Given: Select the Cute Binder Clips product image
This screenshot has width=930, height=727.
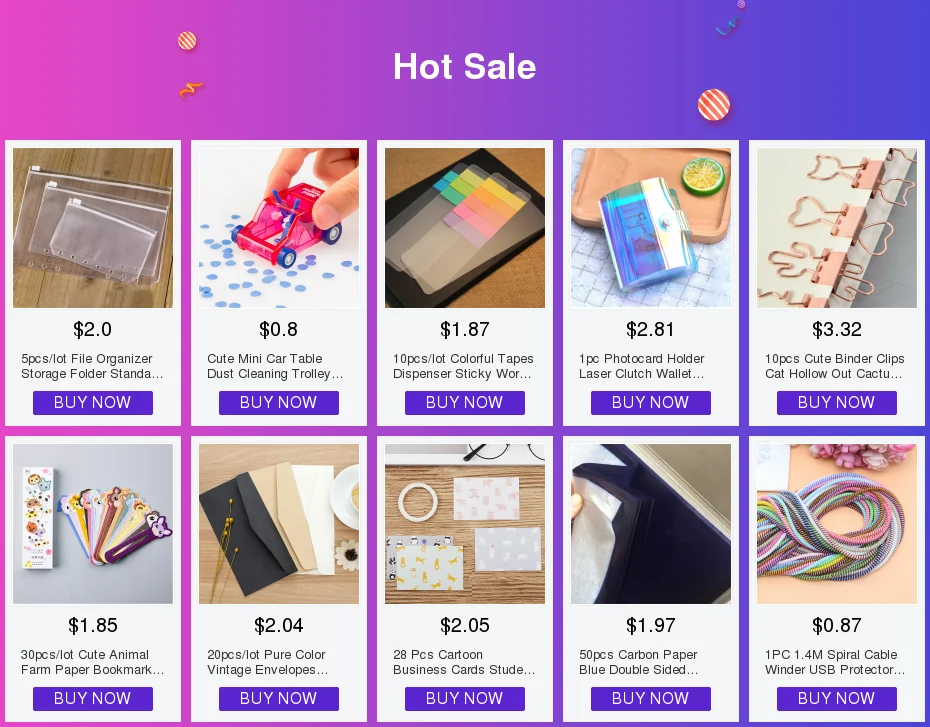Looking at the screenshot, I should tap(837, 228).
